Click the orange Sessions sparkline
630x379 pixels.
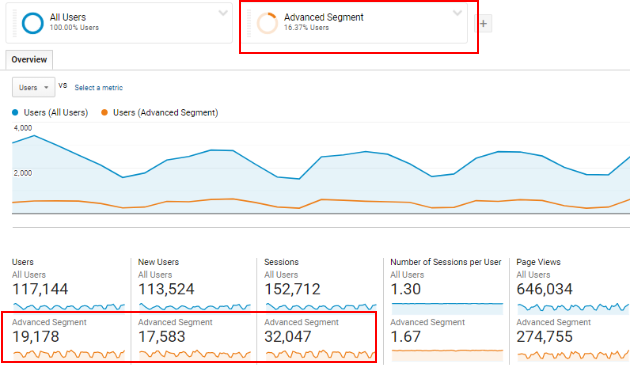point(320,354)
